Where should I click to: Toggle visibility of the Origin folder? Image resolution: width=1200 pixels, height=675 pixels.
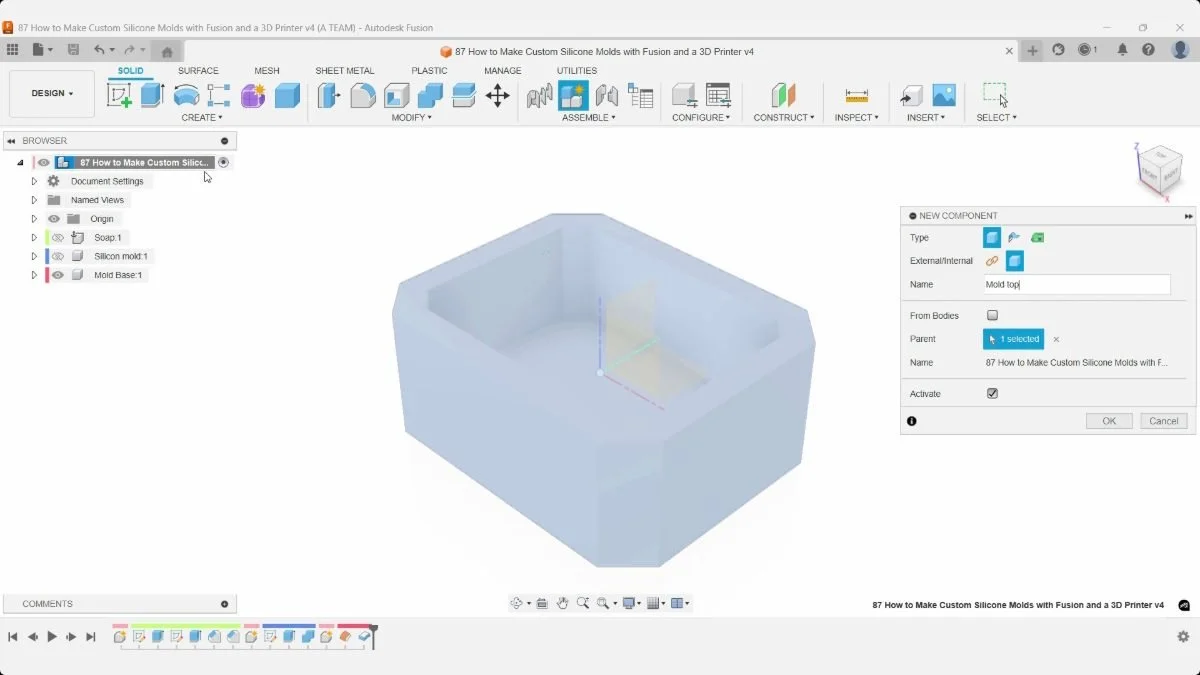pyautogui.click(x=54, y=219)
